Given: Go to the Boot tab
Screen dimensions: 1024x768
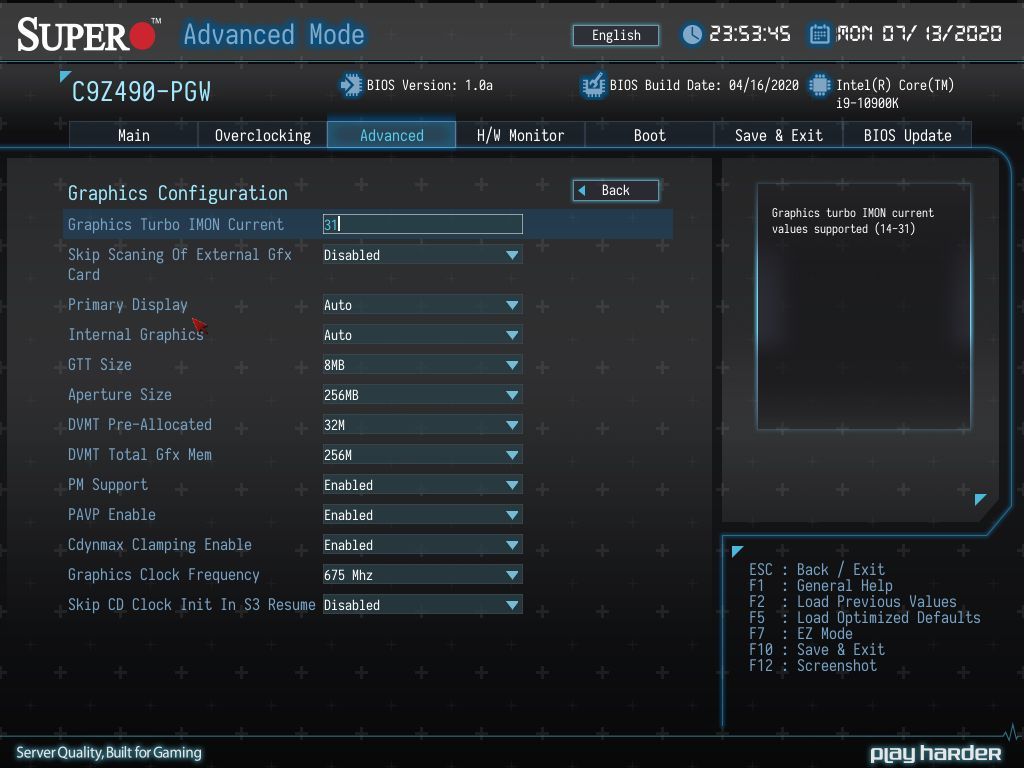Looking at the screenshot, I should [x=649, y=135].
